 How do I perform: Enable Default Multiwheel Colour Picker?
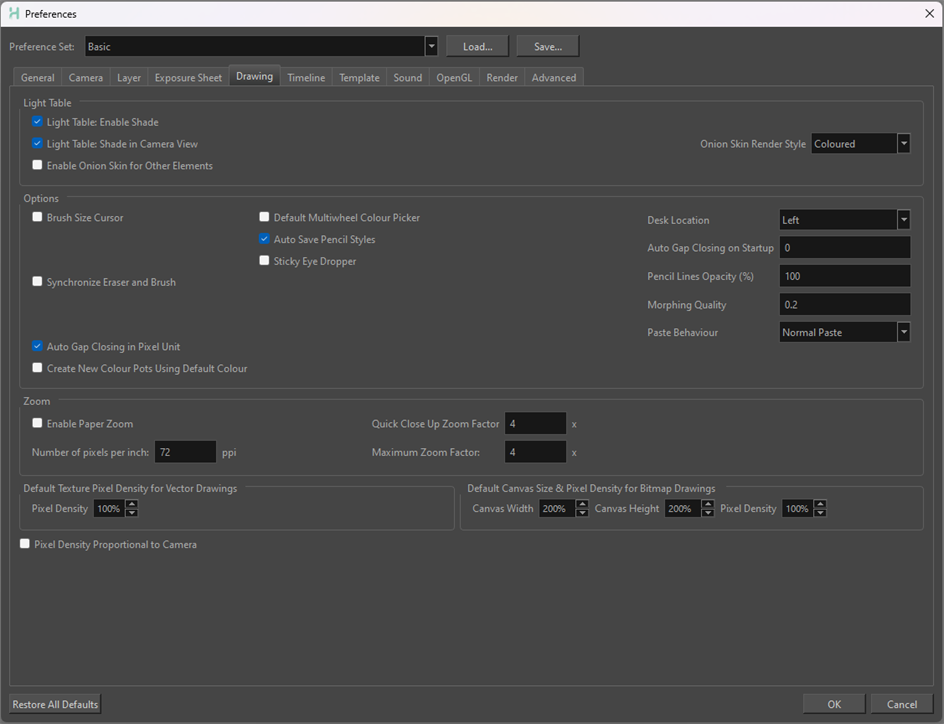point(264,217)
